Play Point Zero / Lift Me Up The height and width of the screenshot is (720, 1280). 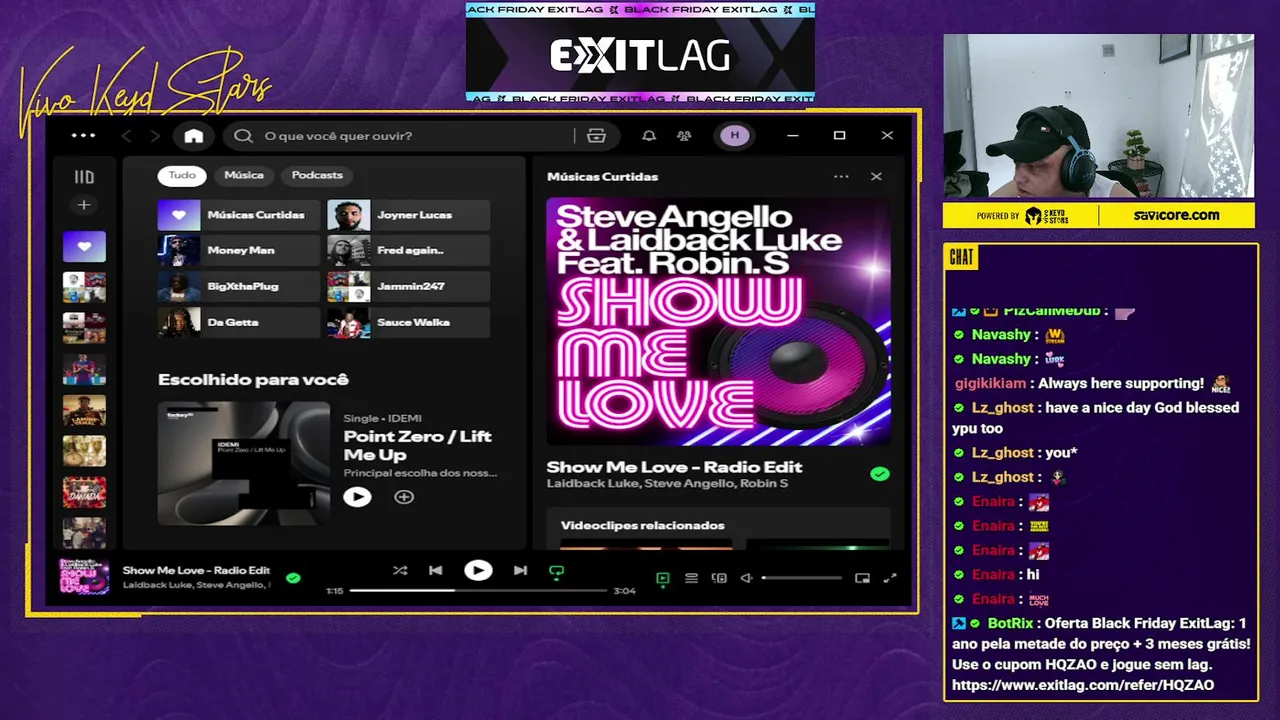click(357, 497)
